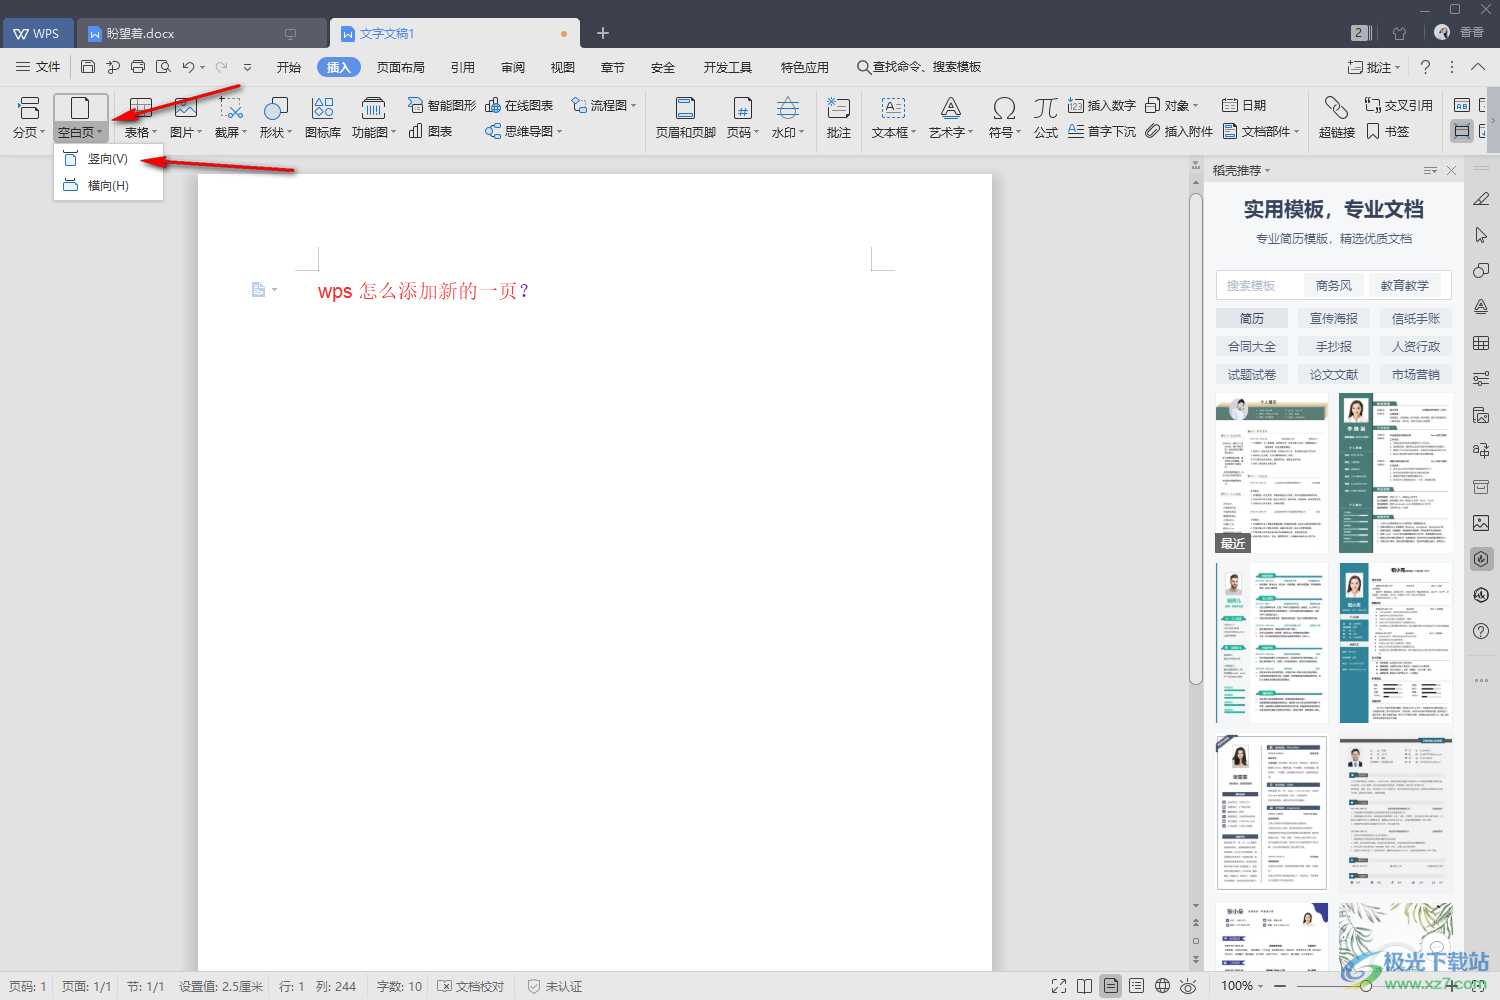The width and height of the screenshot is (1500, 1000).
Task: Switch to the Home (开始) tab
Action: [x=289, y=67]
